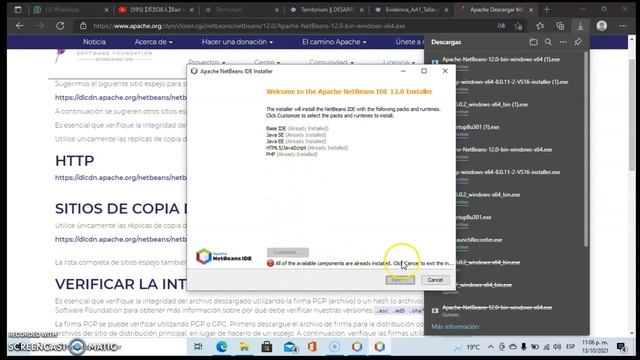Image resolution: width=640 pixels, height=360 pixels.
Task: Click the ESP language indicator
Action: tap(570, 347)
